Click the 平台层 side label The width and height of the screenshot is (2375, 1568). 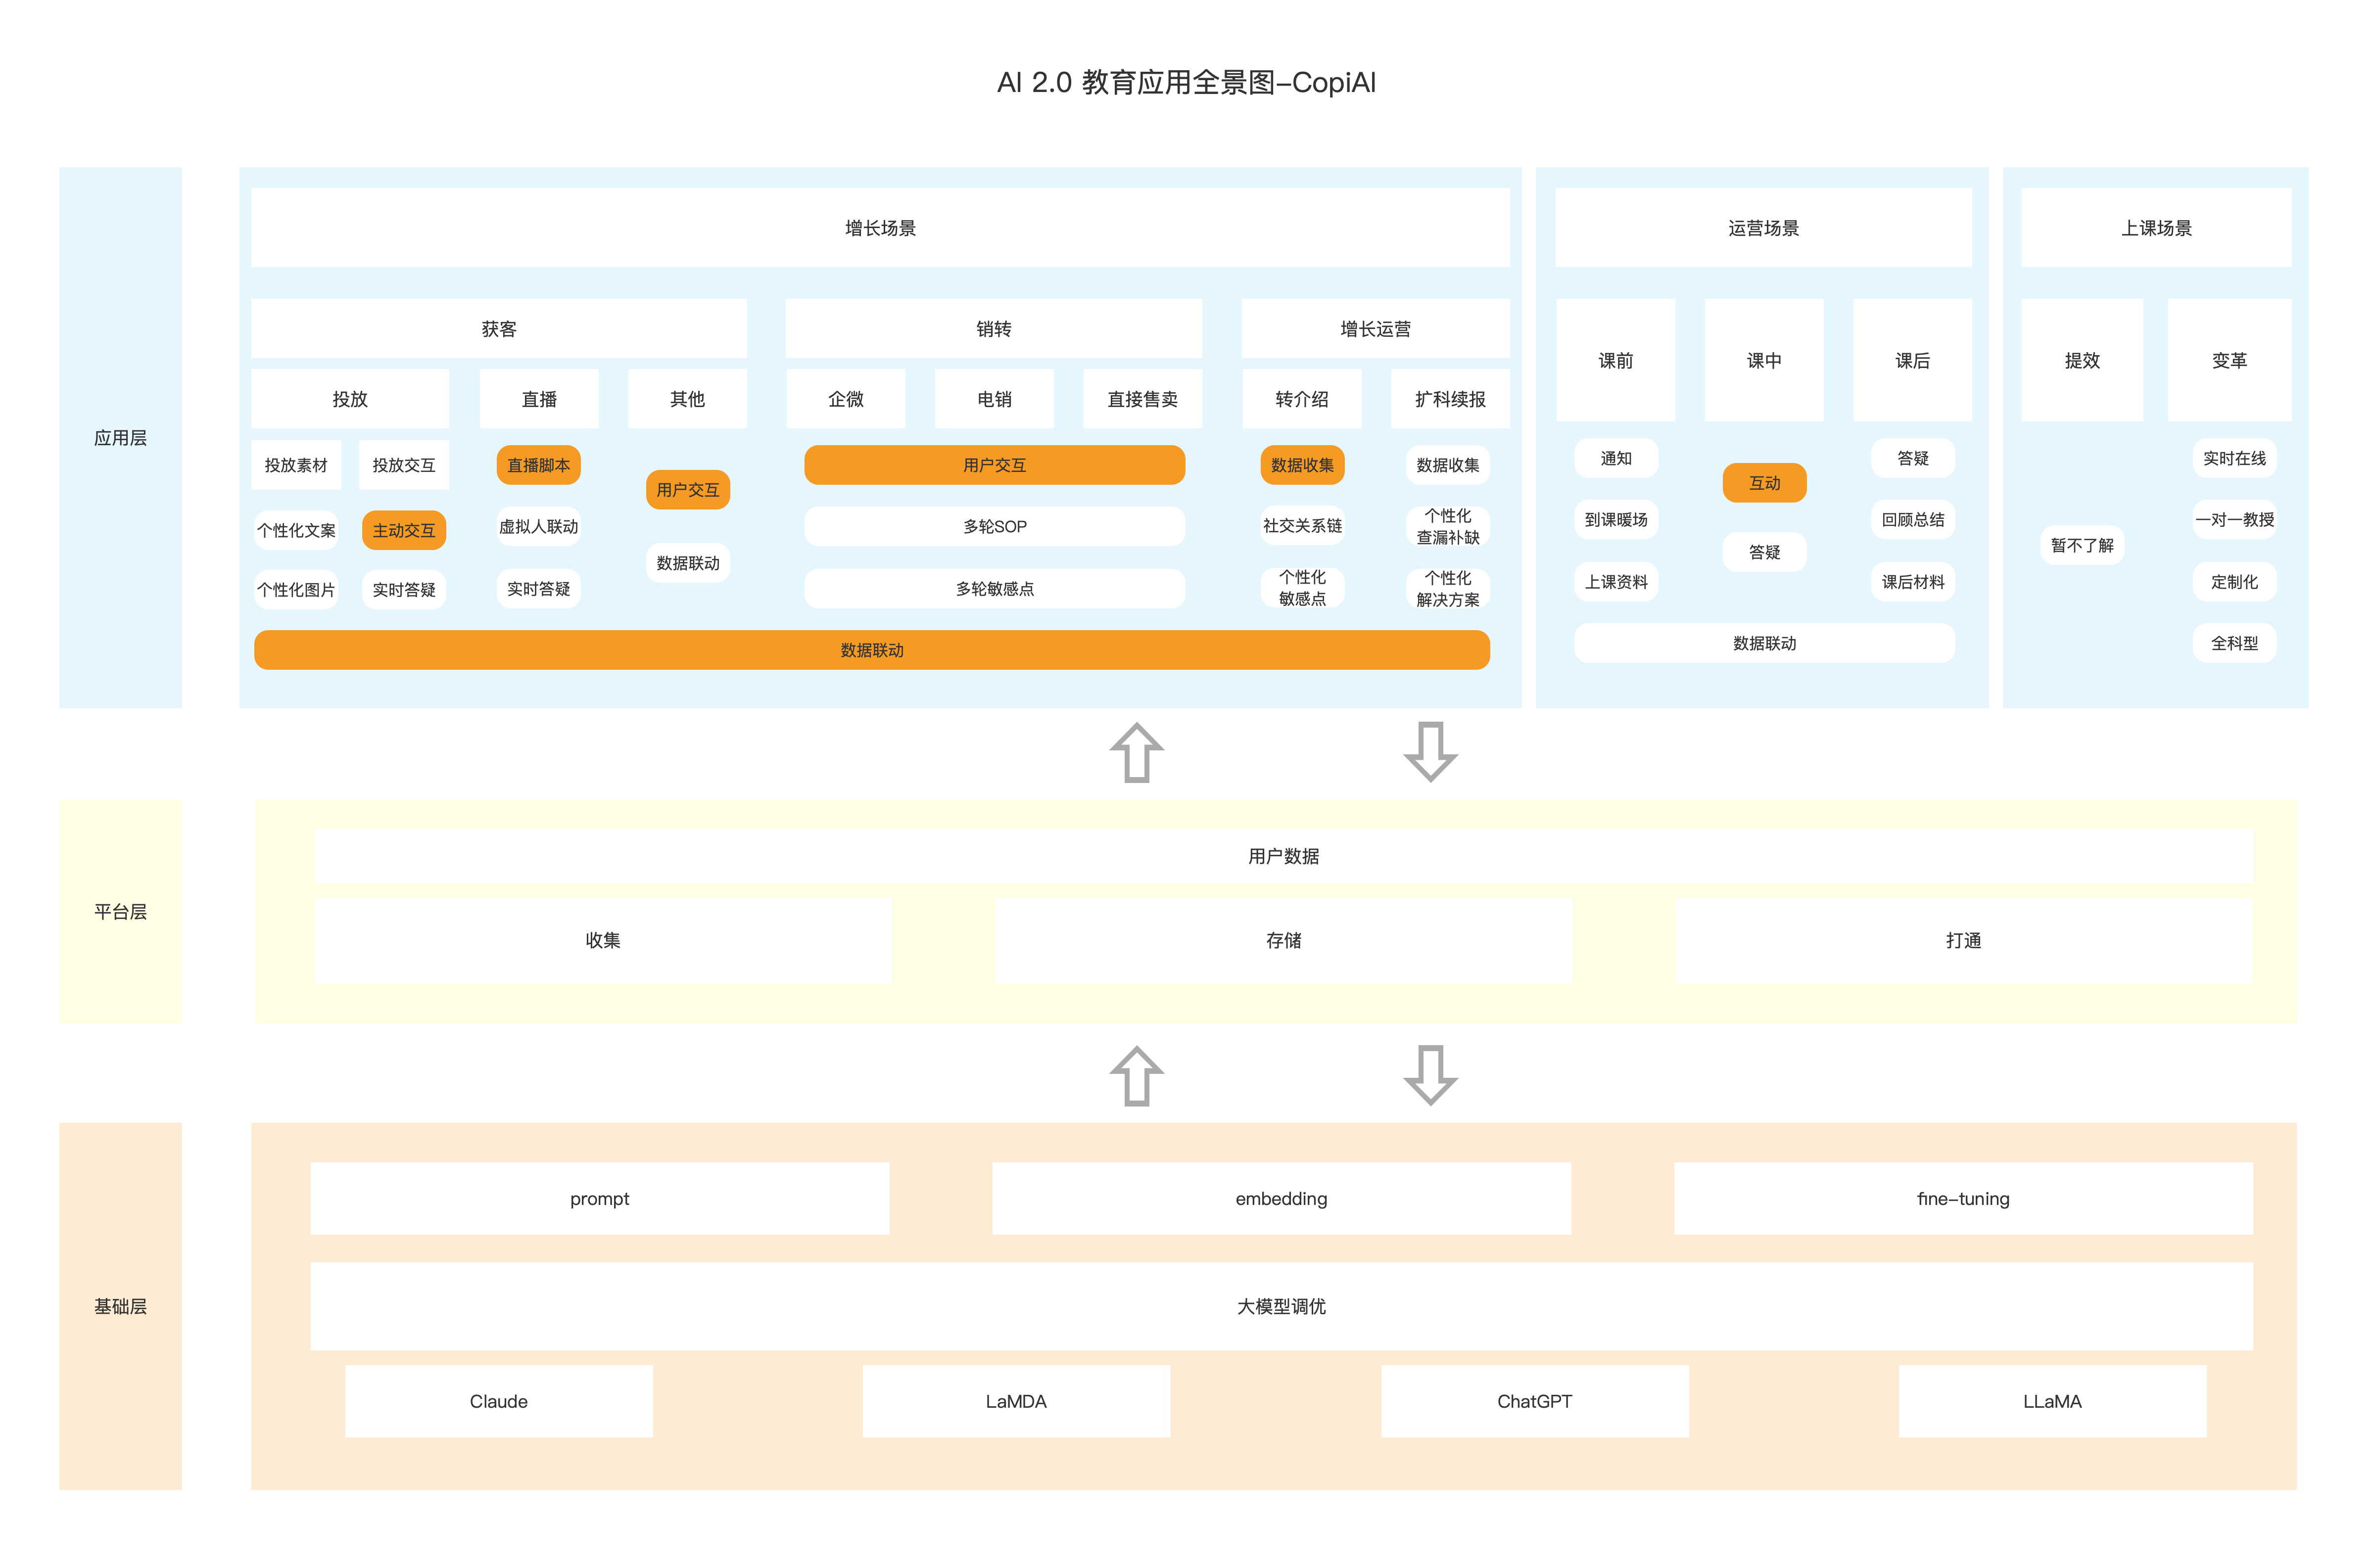120,911
